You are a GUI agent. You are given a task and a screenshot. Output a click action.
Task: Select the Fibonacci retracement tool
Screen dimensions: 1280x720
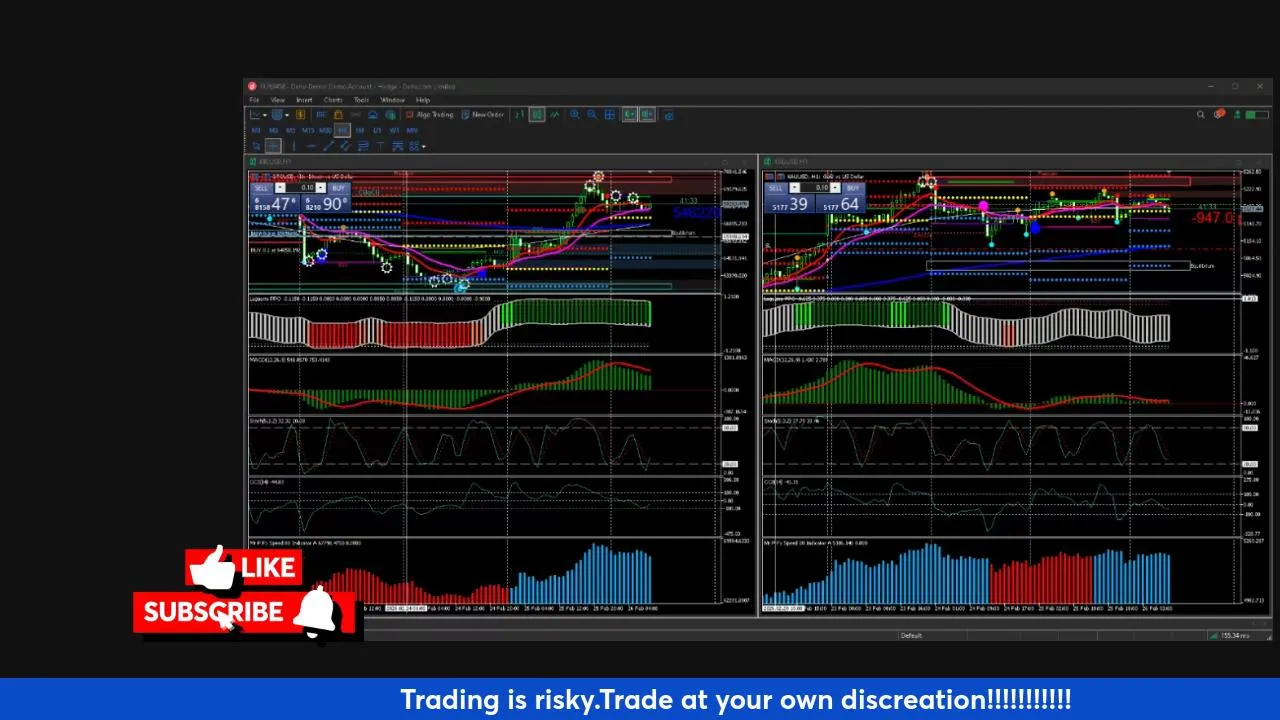click(x=363, y=146)
